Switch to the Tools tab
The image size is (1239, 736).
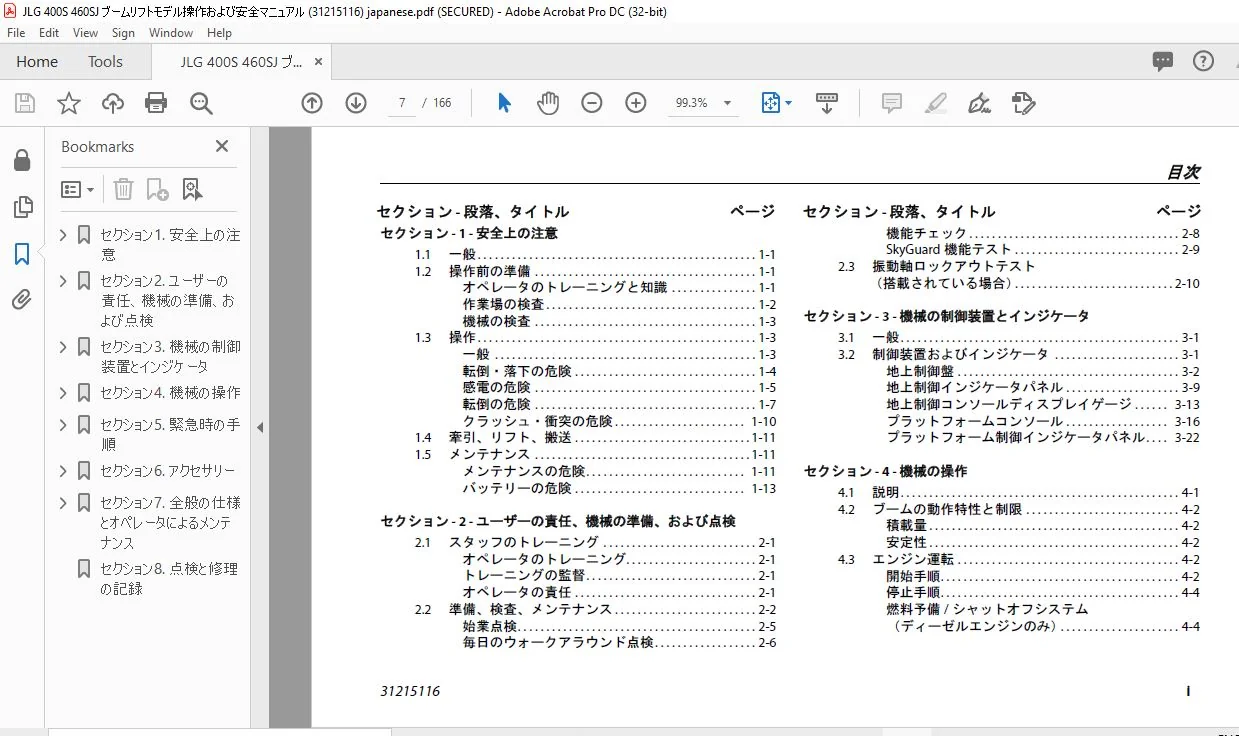[105, 61]
